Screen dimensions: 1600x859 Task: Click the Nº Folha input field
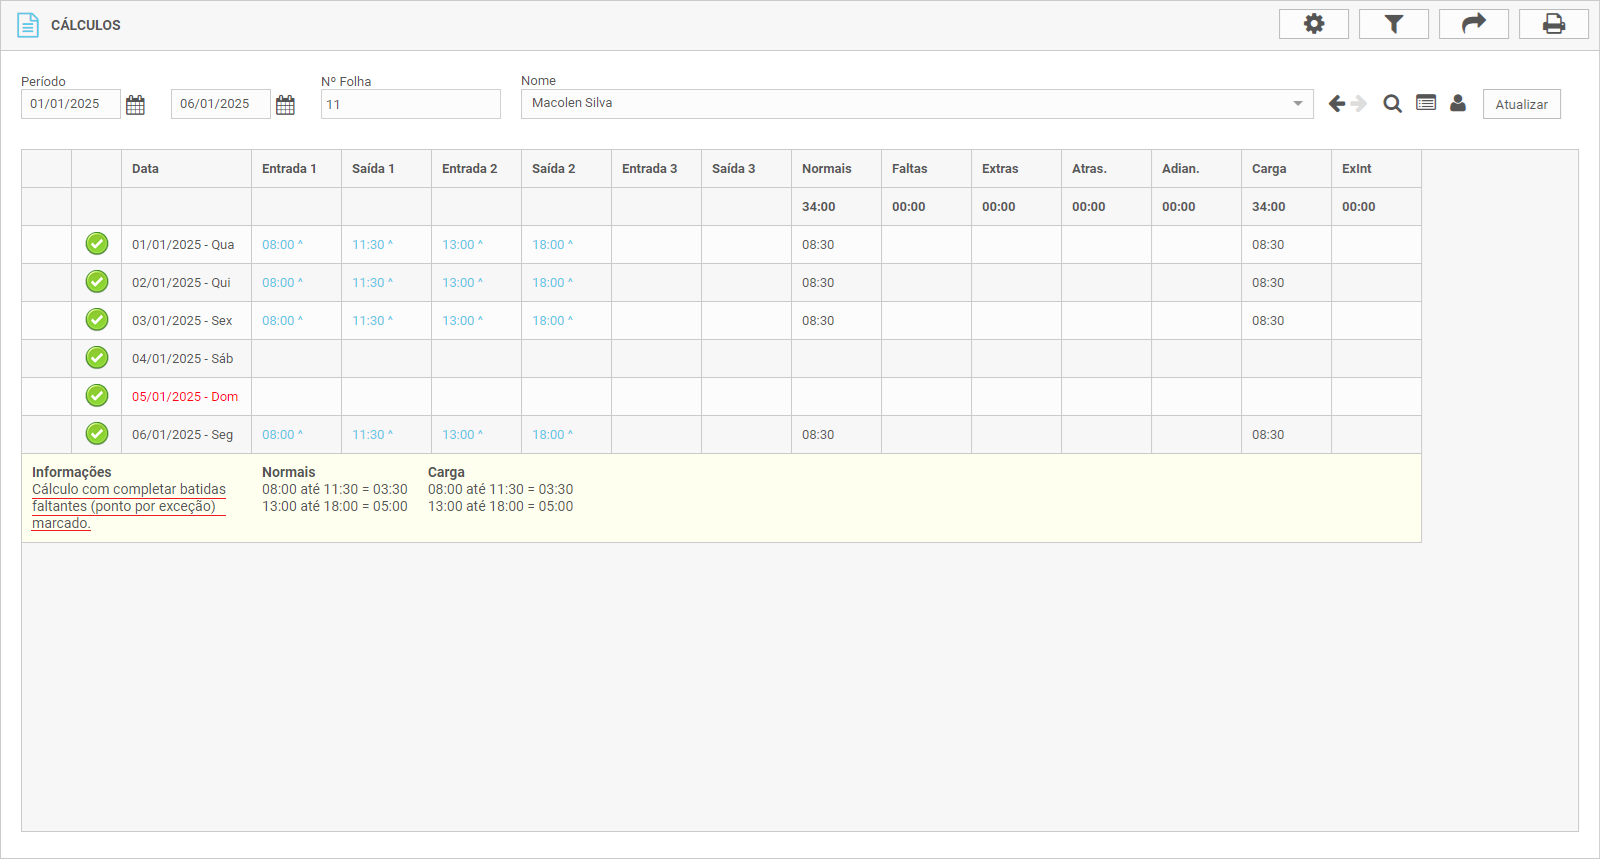410,105
